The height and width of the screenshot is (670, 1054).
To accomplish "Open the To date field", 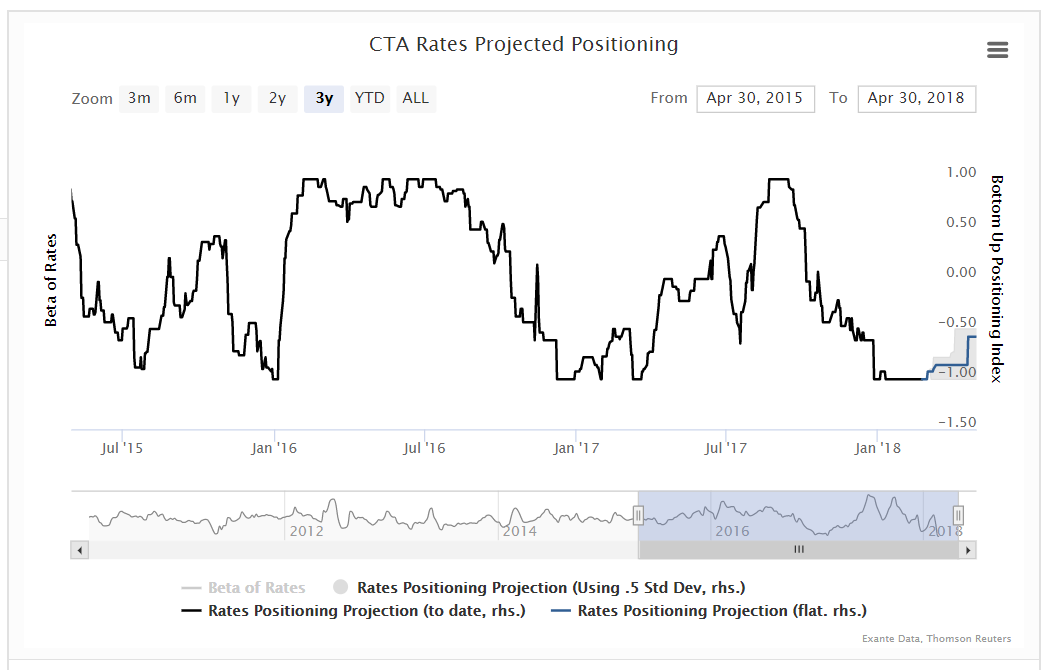I will (x=916, y=98).
